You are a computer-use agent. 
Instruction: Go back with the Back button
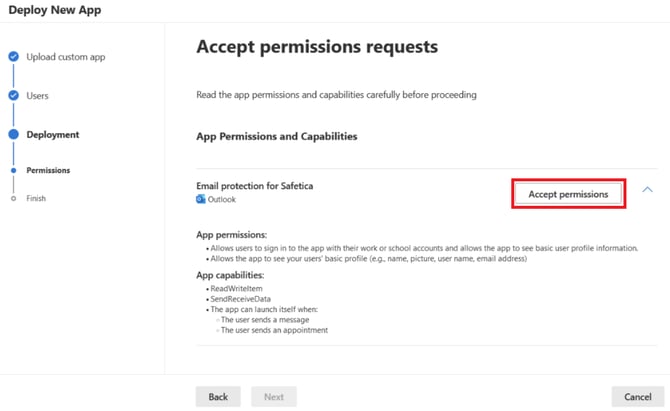(x=218, y=397)
